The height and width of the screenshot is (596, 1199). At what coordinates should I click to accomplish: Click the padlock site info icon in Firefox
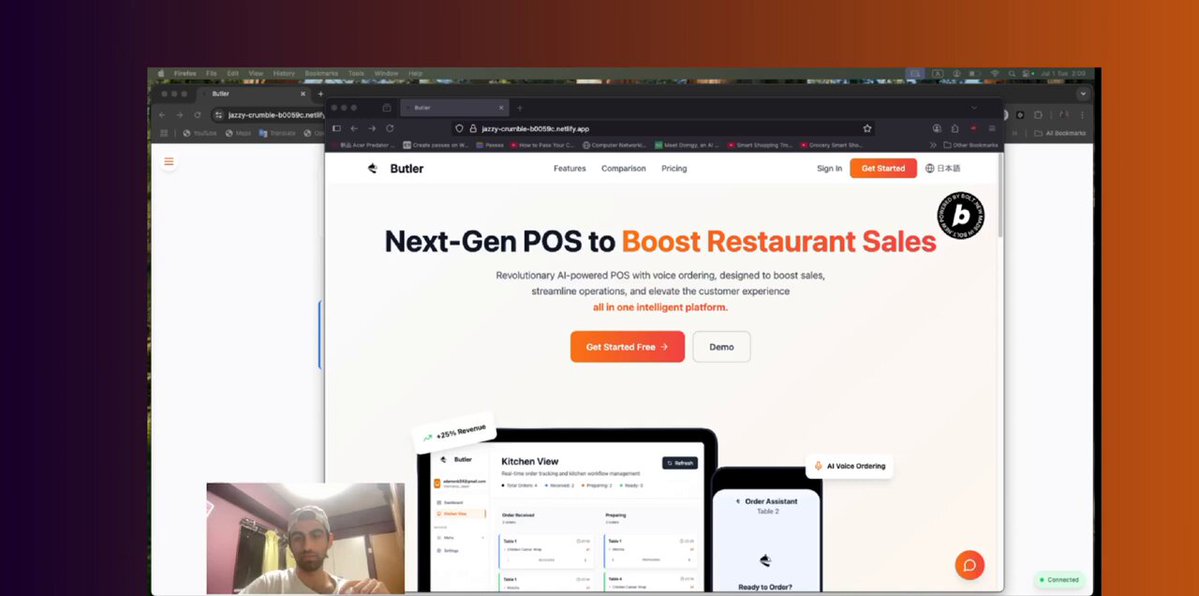[473, 129]
